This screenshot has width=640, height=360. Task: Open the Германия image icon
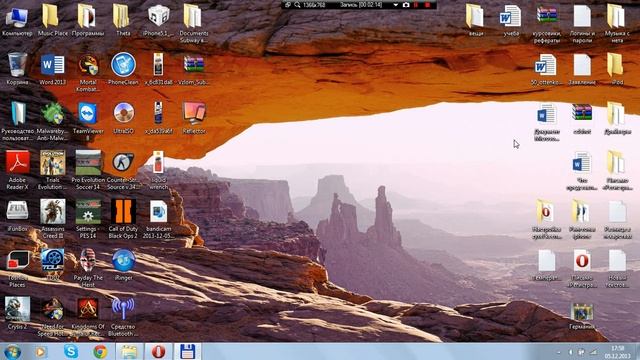point(582,316)
